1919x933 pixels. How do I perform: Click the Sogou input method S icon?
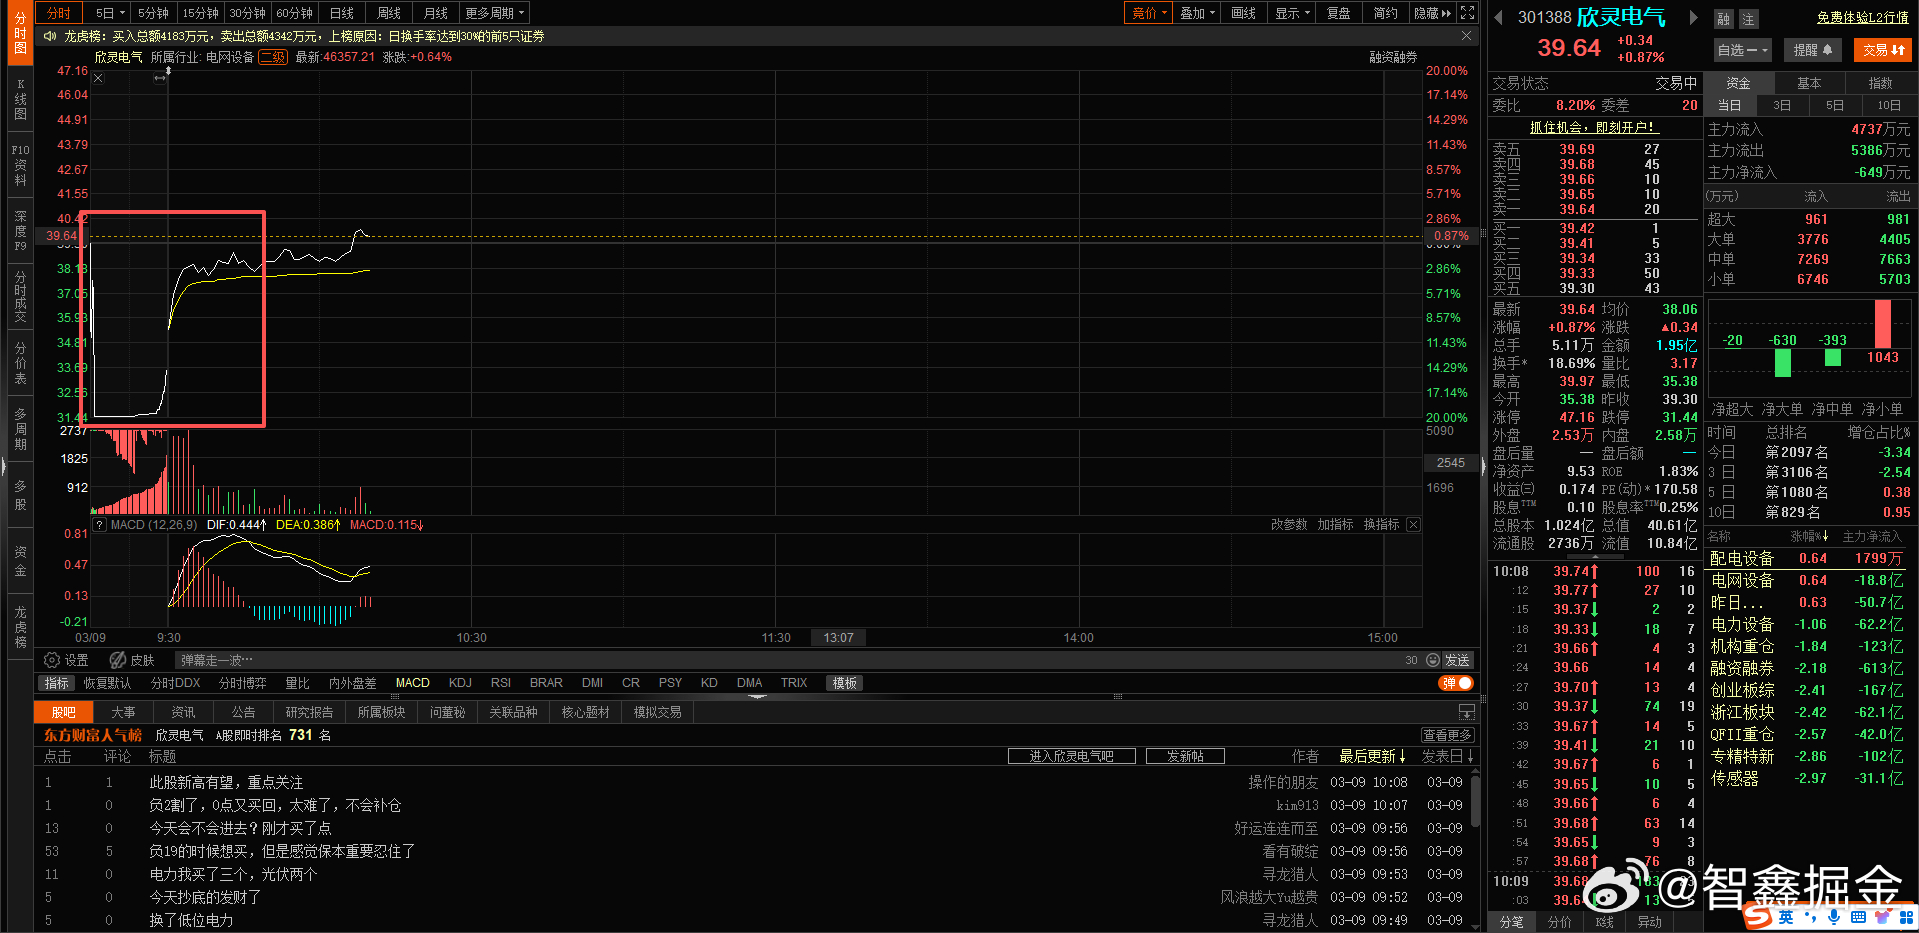pos(1757,916)
